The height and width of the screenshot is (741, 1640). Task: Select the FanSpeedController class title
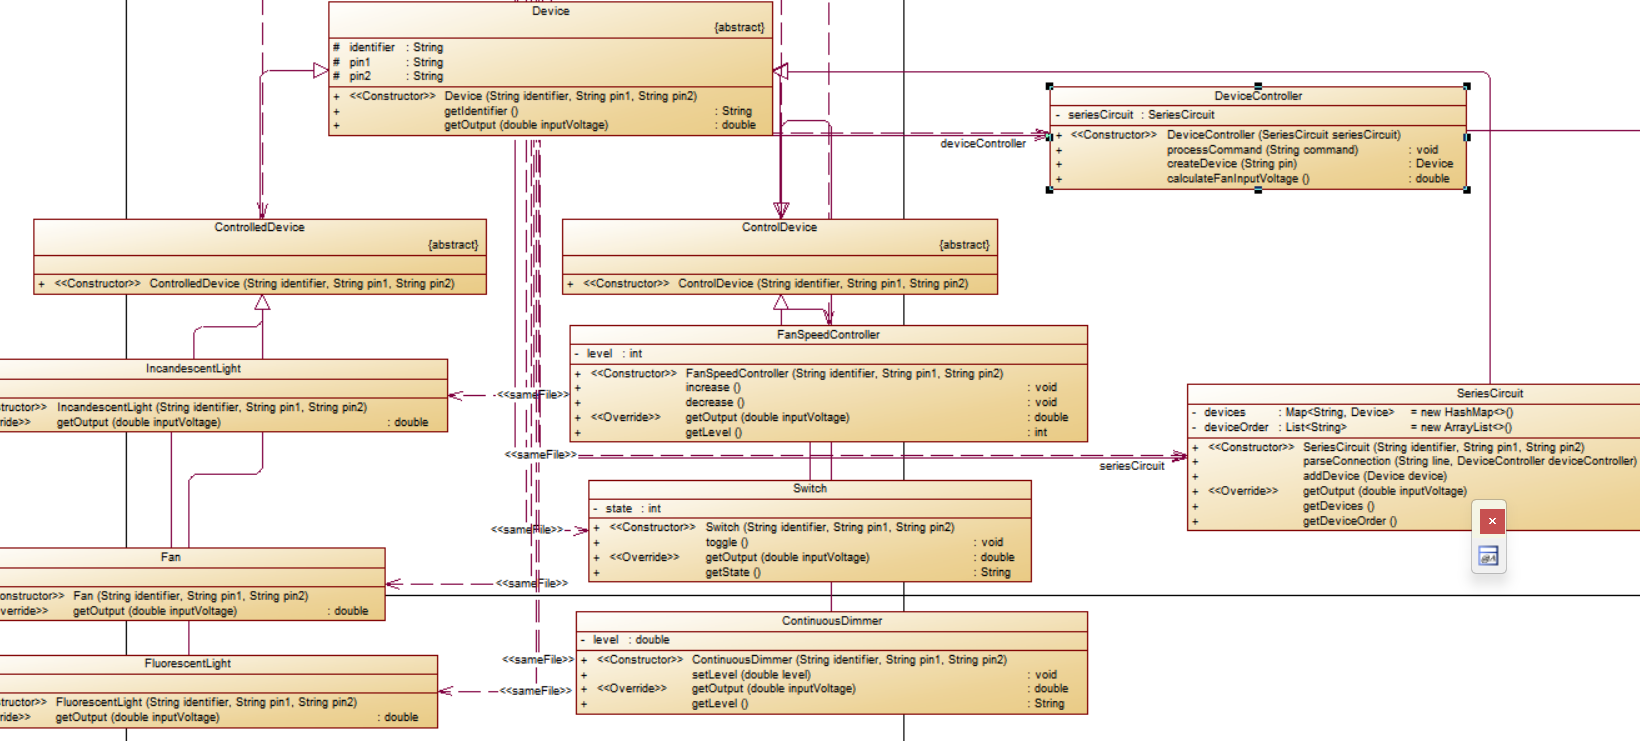(828, 335)
